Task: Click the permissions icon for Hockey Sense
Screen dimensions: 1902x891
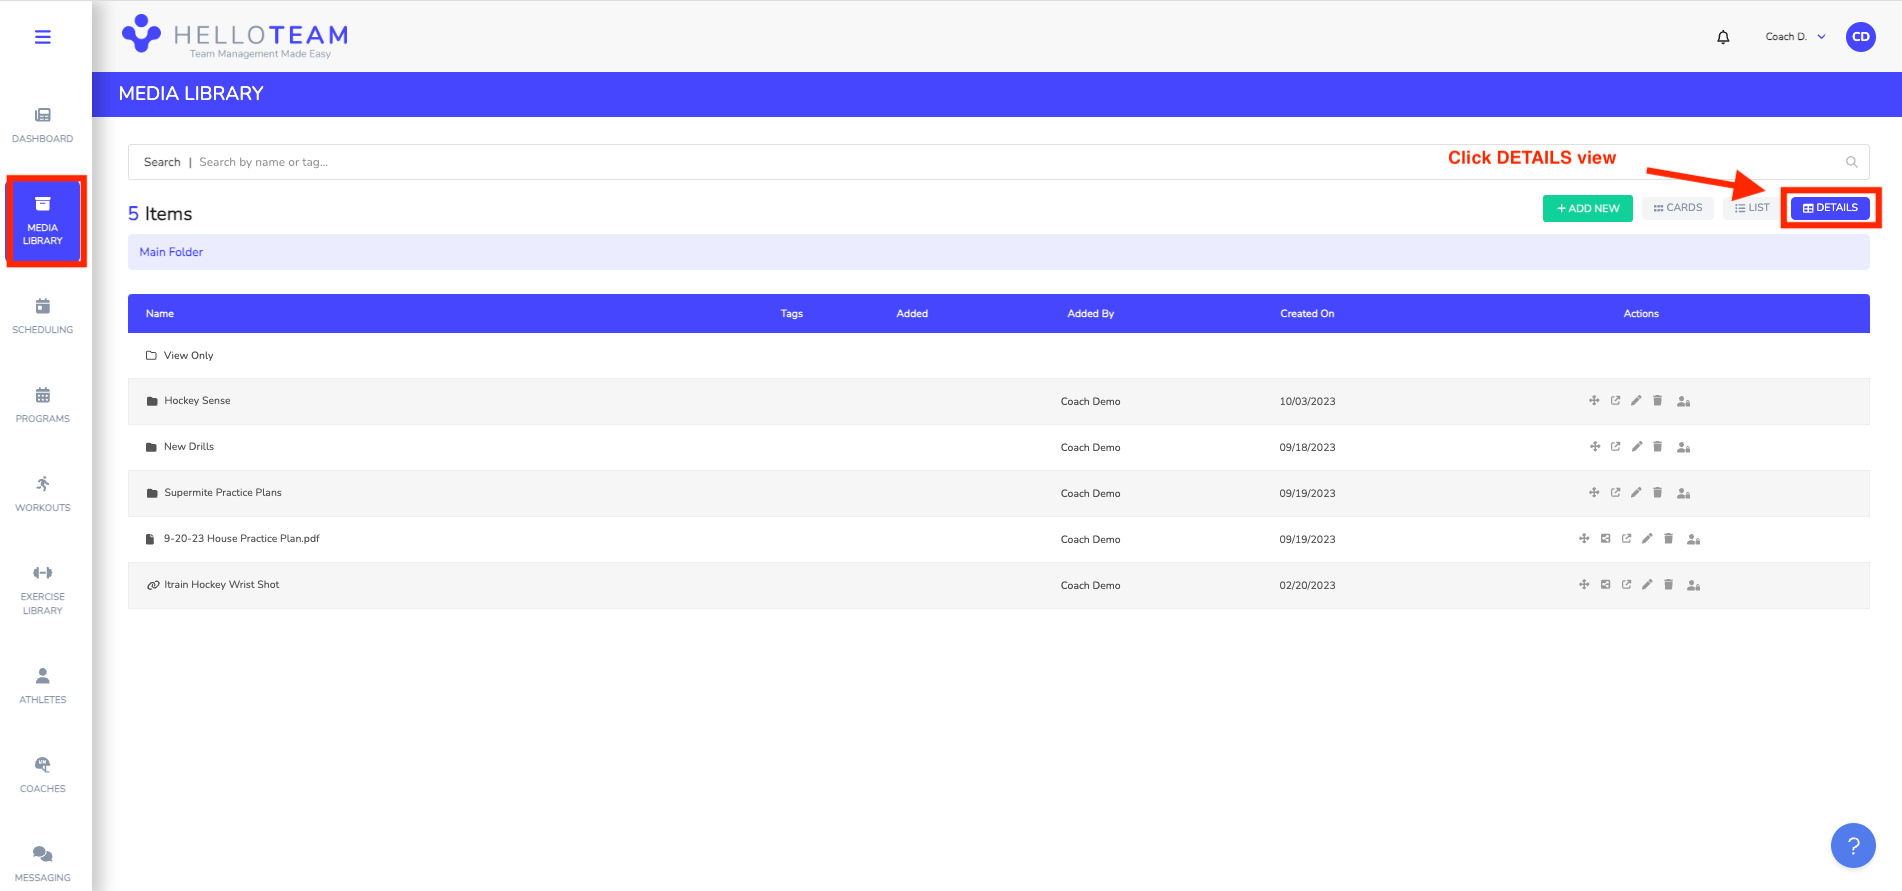Action: click(x=1683, y=402)
